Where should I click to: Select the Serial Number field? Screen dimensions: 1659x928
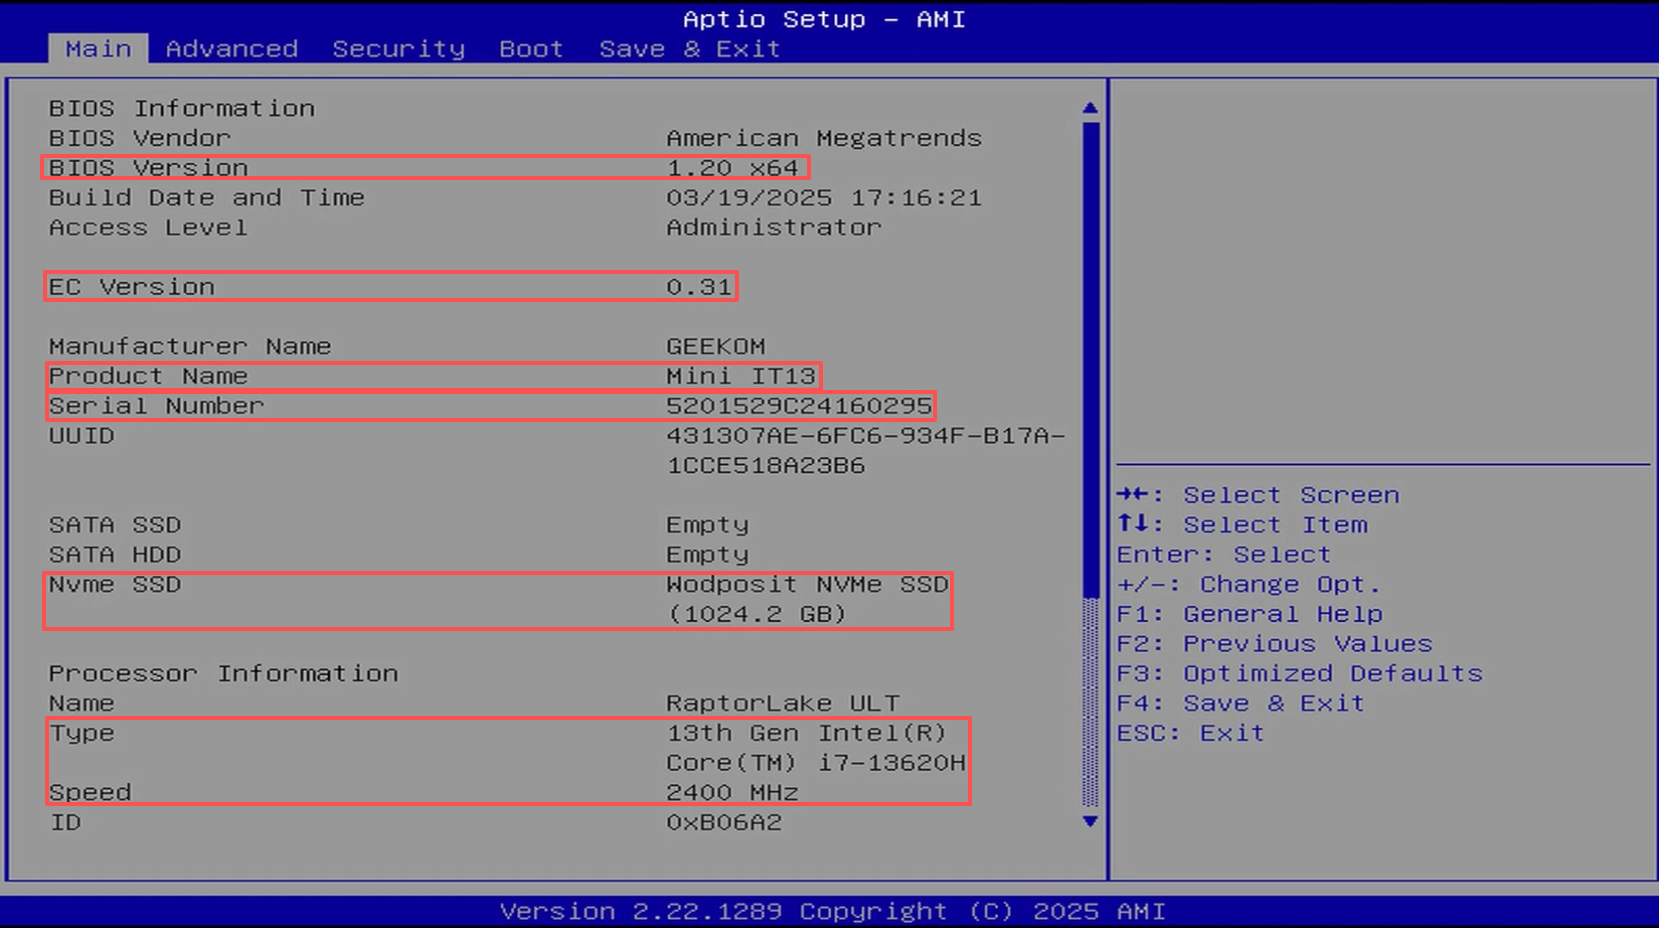pyautogui.click(x=490, y=406)
